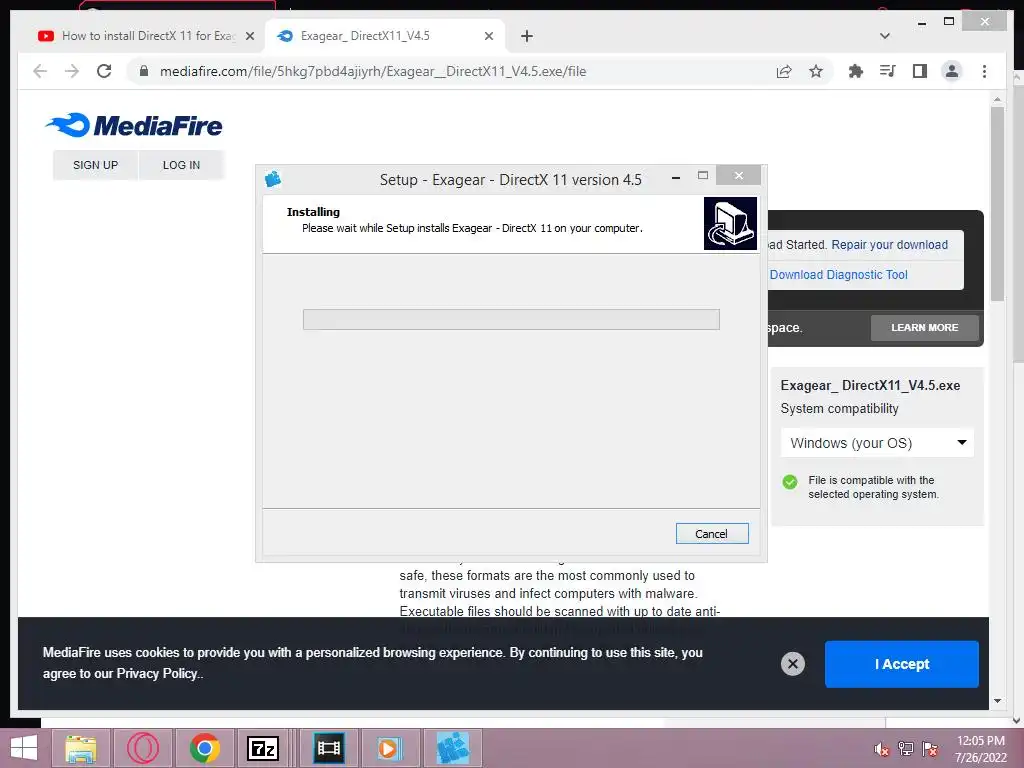Click the scrollbar down arrow
Image resolution: width=1024 pixels, height=768 pixels.
point(997,701)
